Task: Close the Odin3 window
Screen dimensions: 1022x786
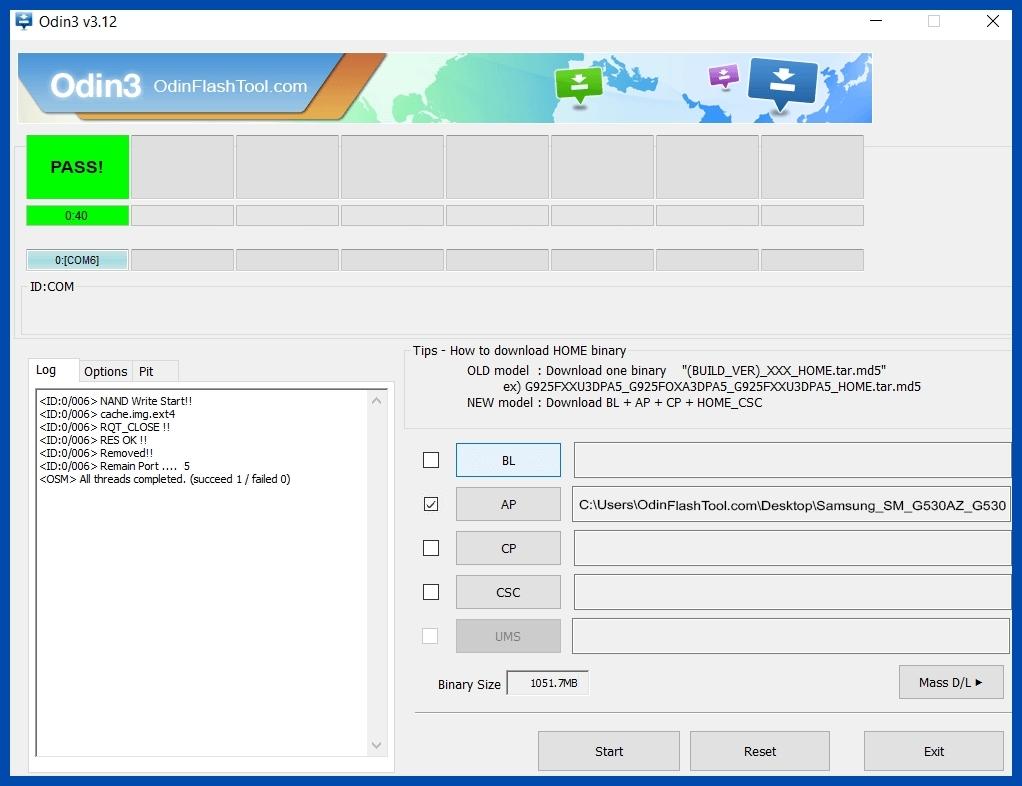Action: (993, 21)
